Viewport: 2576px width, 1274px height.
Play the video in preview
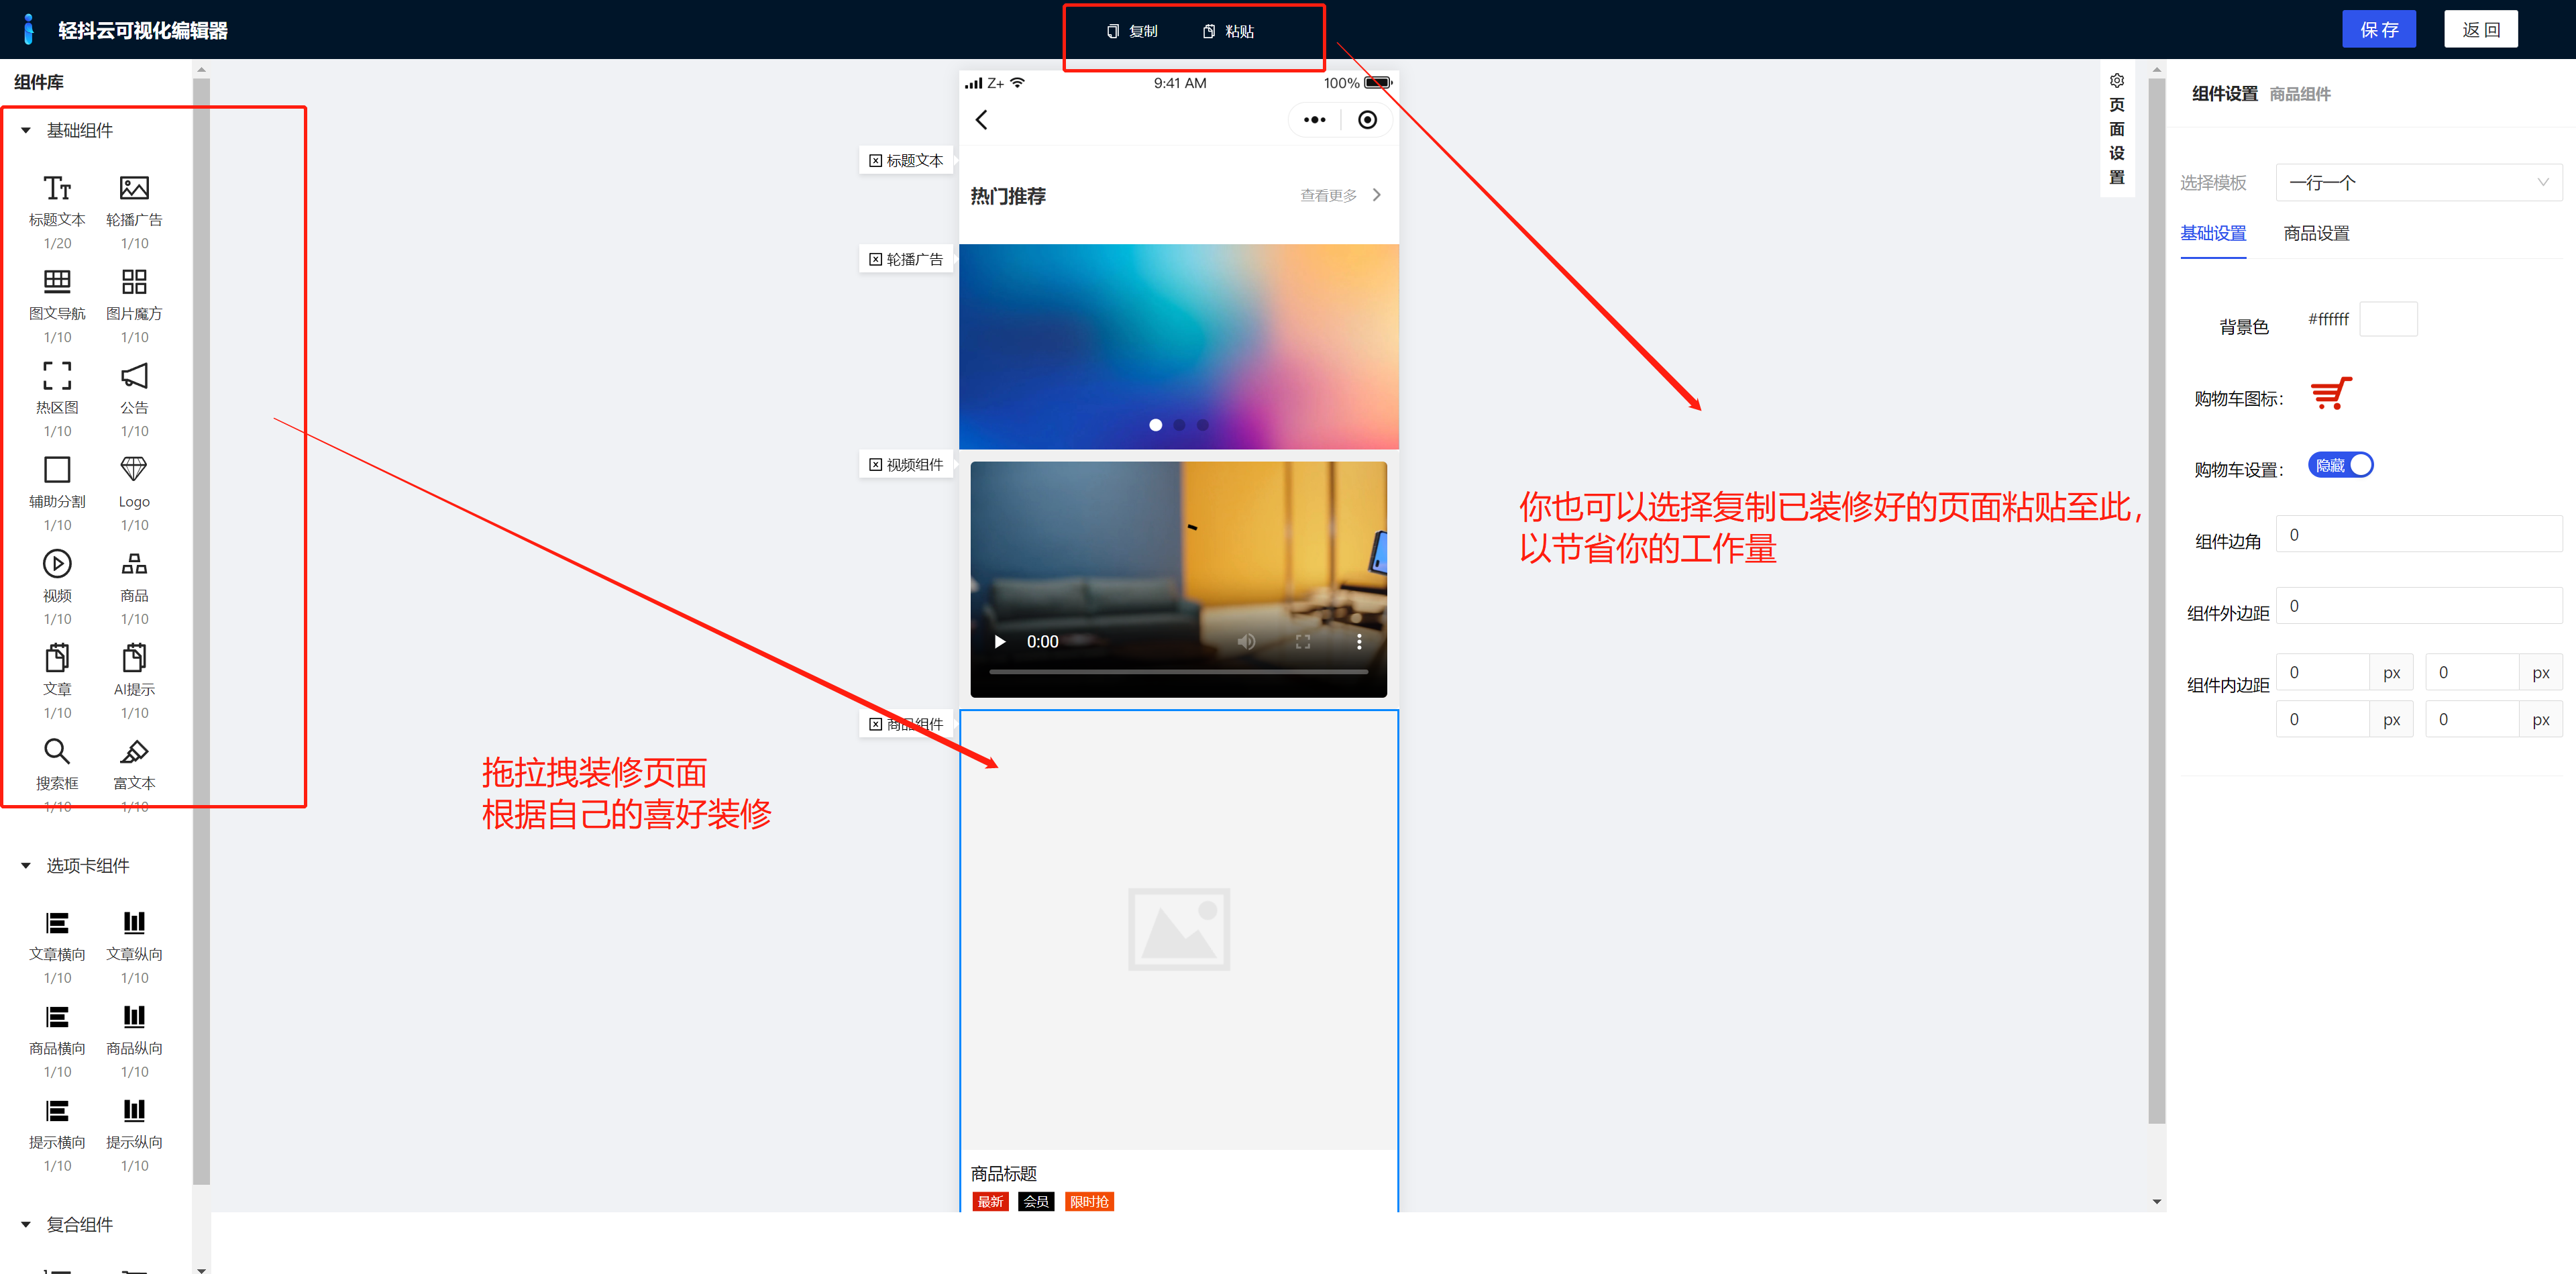[999, 641]
